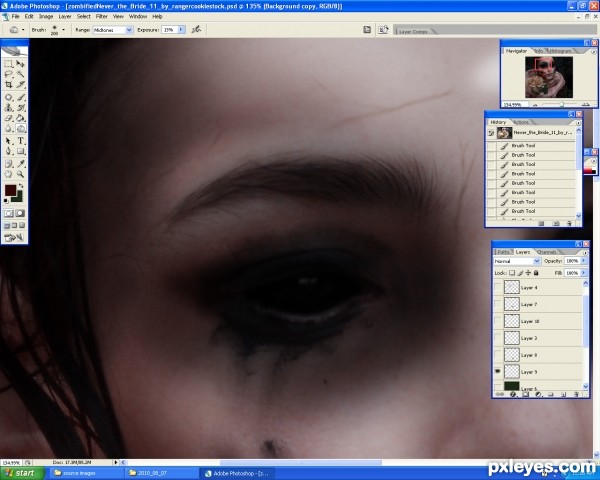Open the Brush preset picker dropdown
The width and height of the screenshot is (600, 480).
click(63, 29)
